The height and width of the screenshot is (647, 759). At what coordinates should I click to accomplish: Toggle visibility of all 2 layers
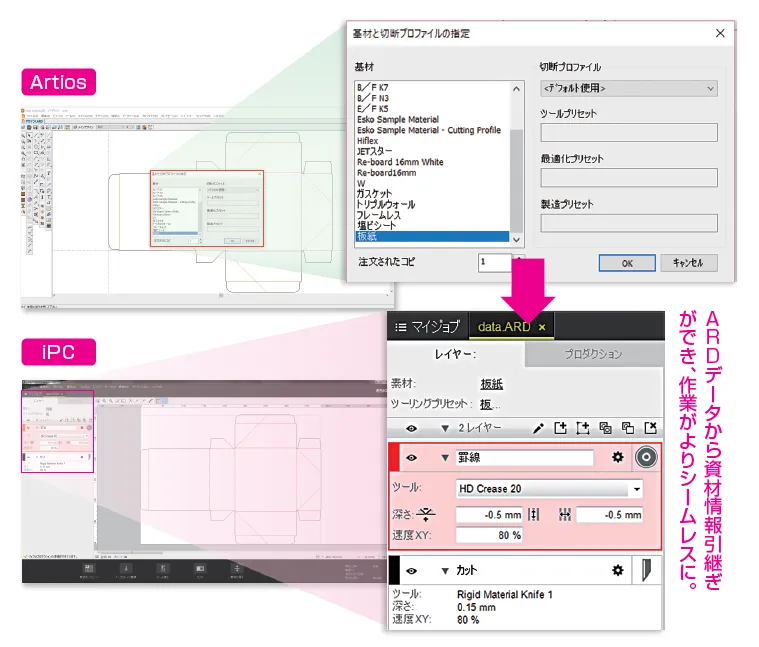411,428
